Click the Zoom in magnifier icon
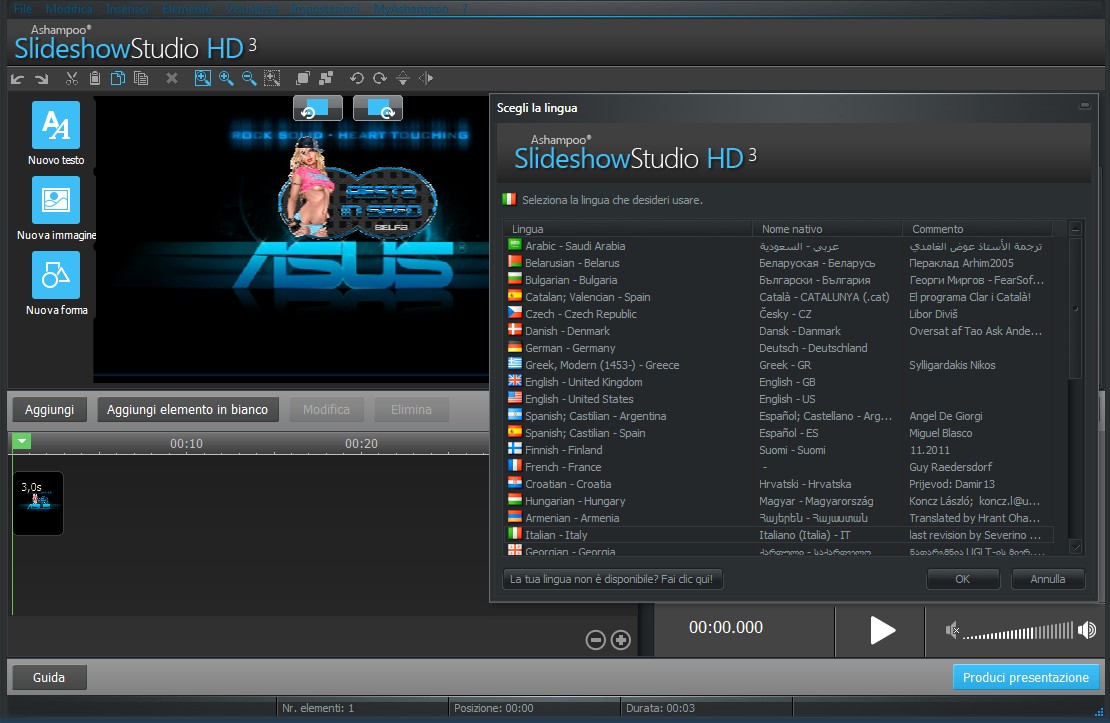The image size is (1110, 723). [x=226, y=79]
